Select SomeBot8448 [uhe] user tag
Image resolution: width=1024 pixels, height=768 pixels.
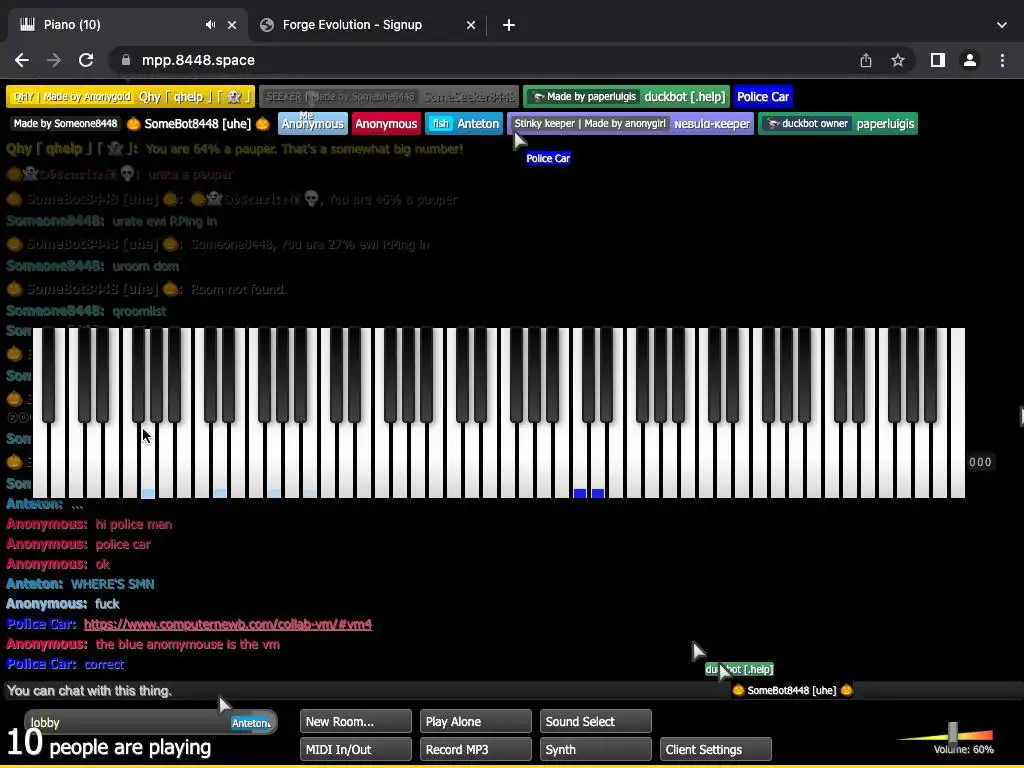pyautogui.click(x=142, y=123)
